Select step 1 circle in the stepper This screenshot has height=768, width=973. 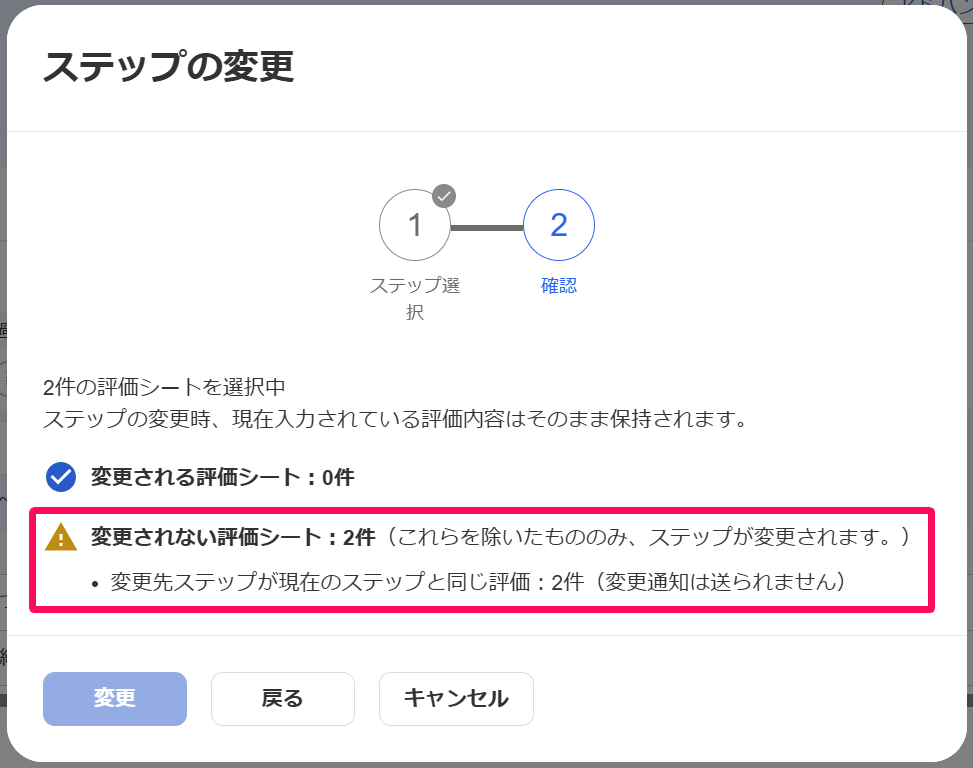pyautogui.click(x=415, y=225)
